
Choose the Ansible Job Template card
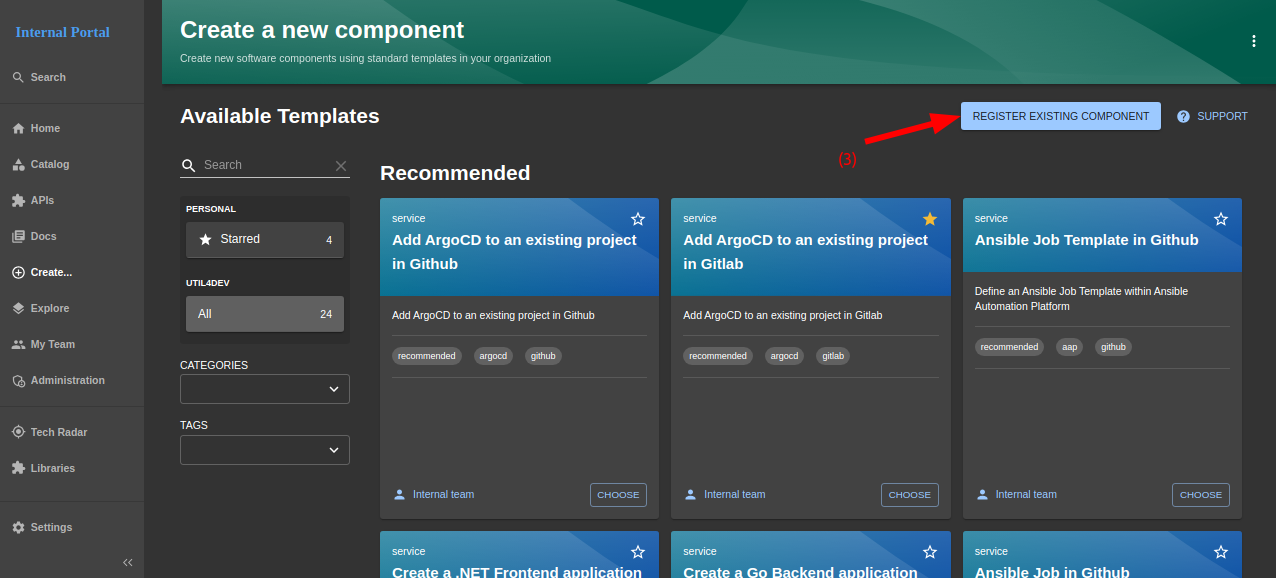coord(1200,495)
